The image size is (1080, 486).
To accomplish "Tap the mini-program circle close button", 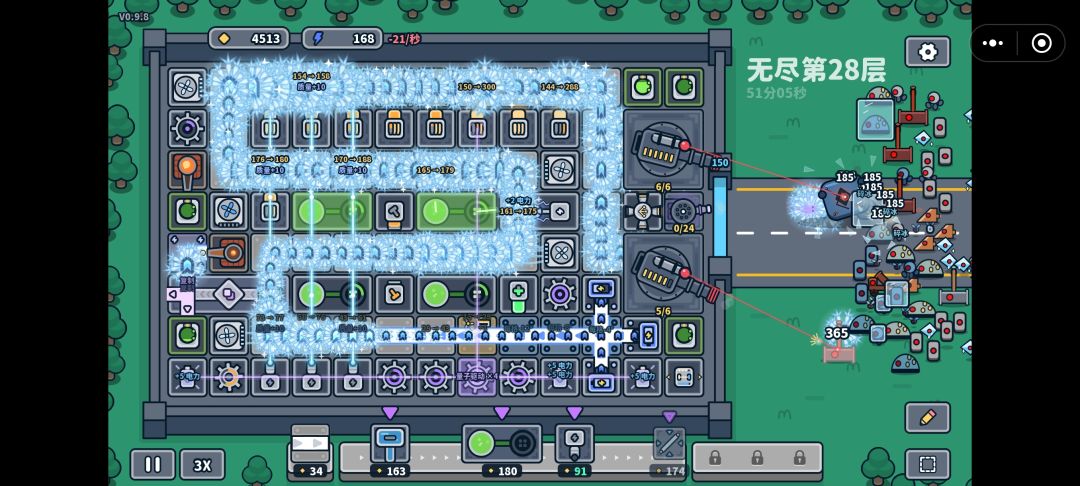I will click(1041, 43).
